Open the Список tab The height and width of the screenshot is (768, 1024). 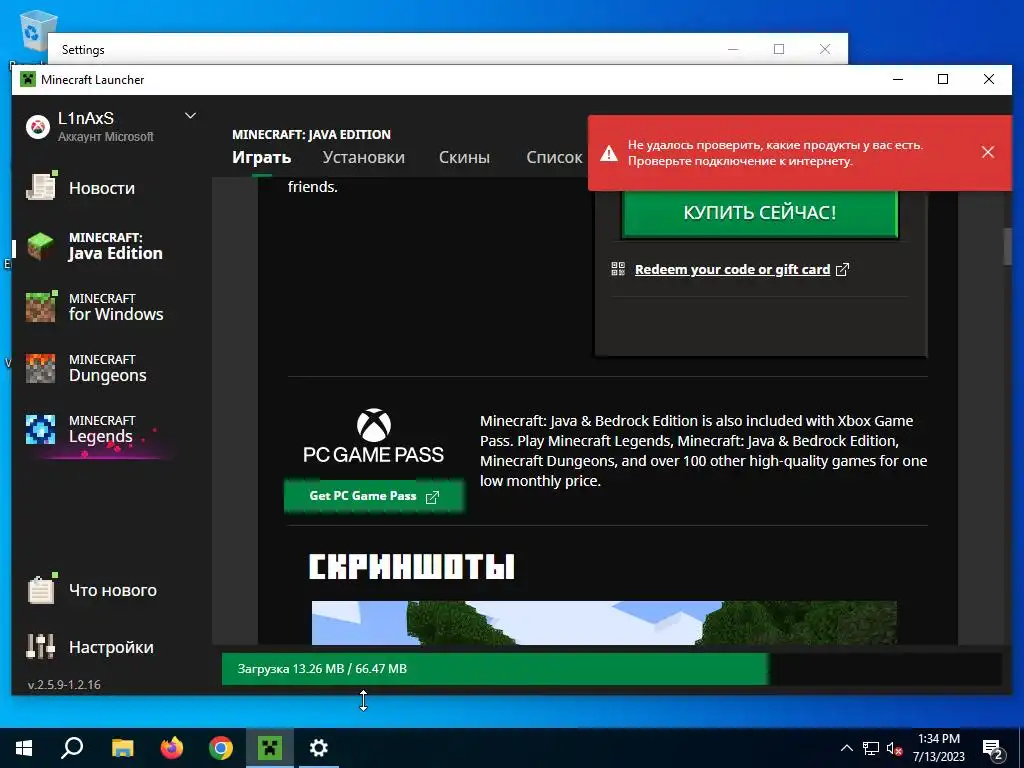(x=554, y=157)
